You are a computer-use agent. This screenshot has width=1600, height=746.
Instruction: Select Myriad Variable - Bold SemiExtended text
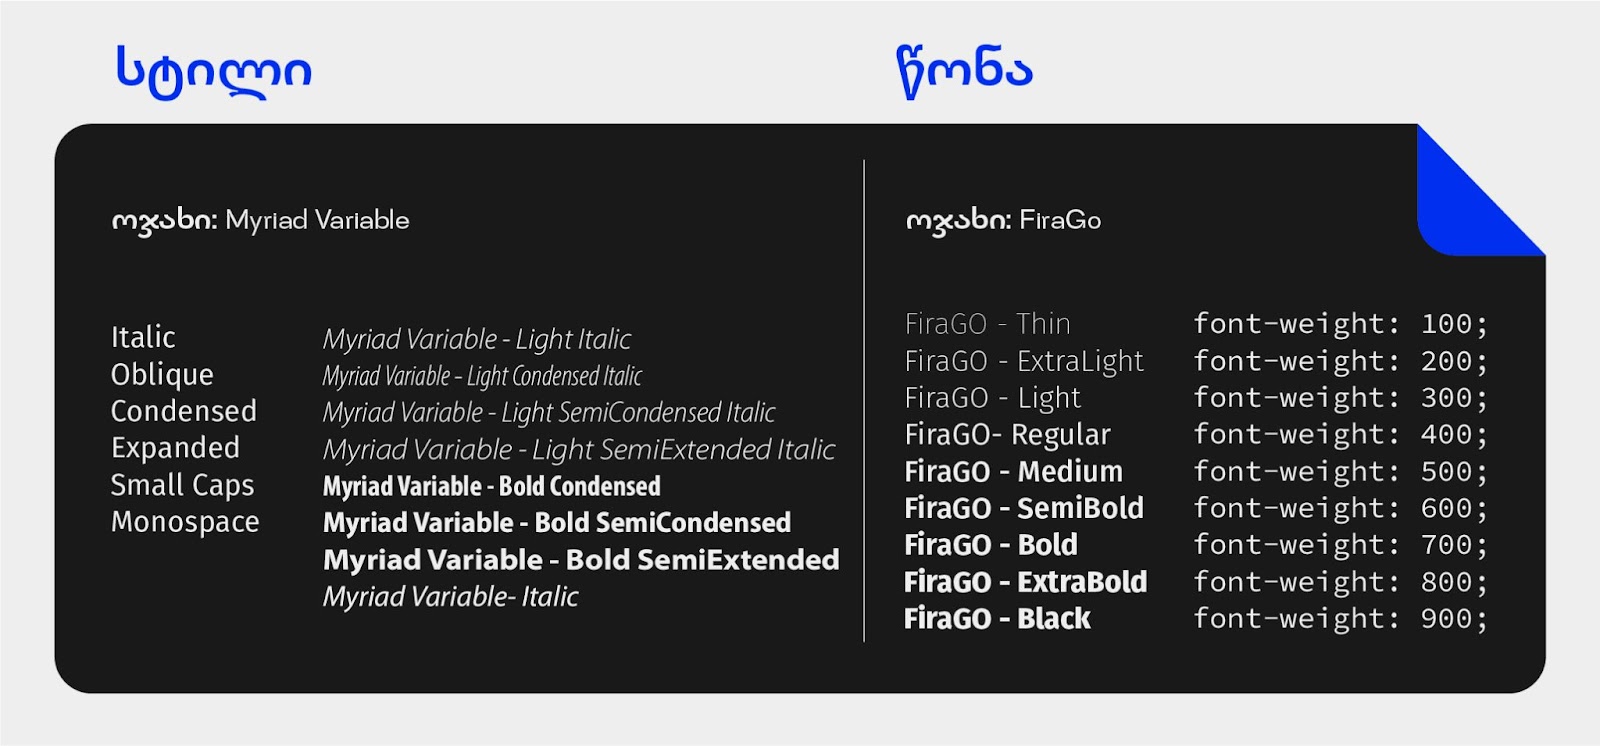coord(581,560)
